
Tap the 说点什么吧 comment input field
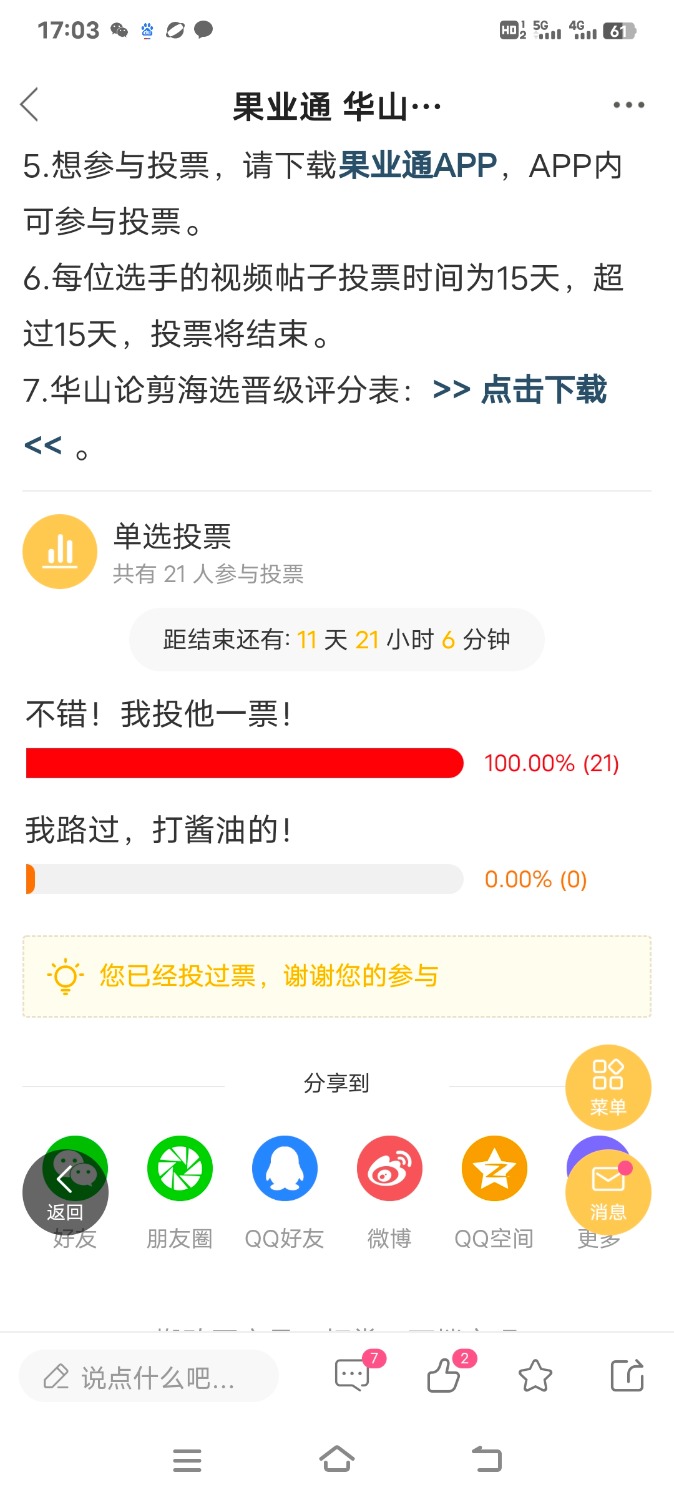[149, 1377]
